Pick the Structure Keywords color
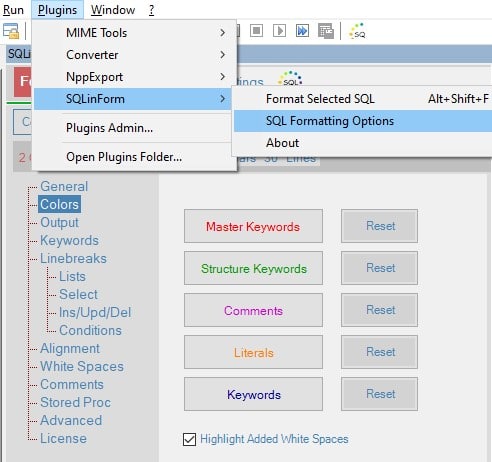492x462 pixels. (253, 268)
